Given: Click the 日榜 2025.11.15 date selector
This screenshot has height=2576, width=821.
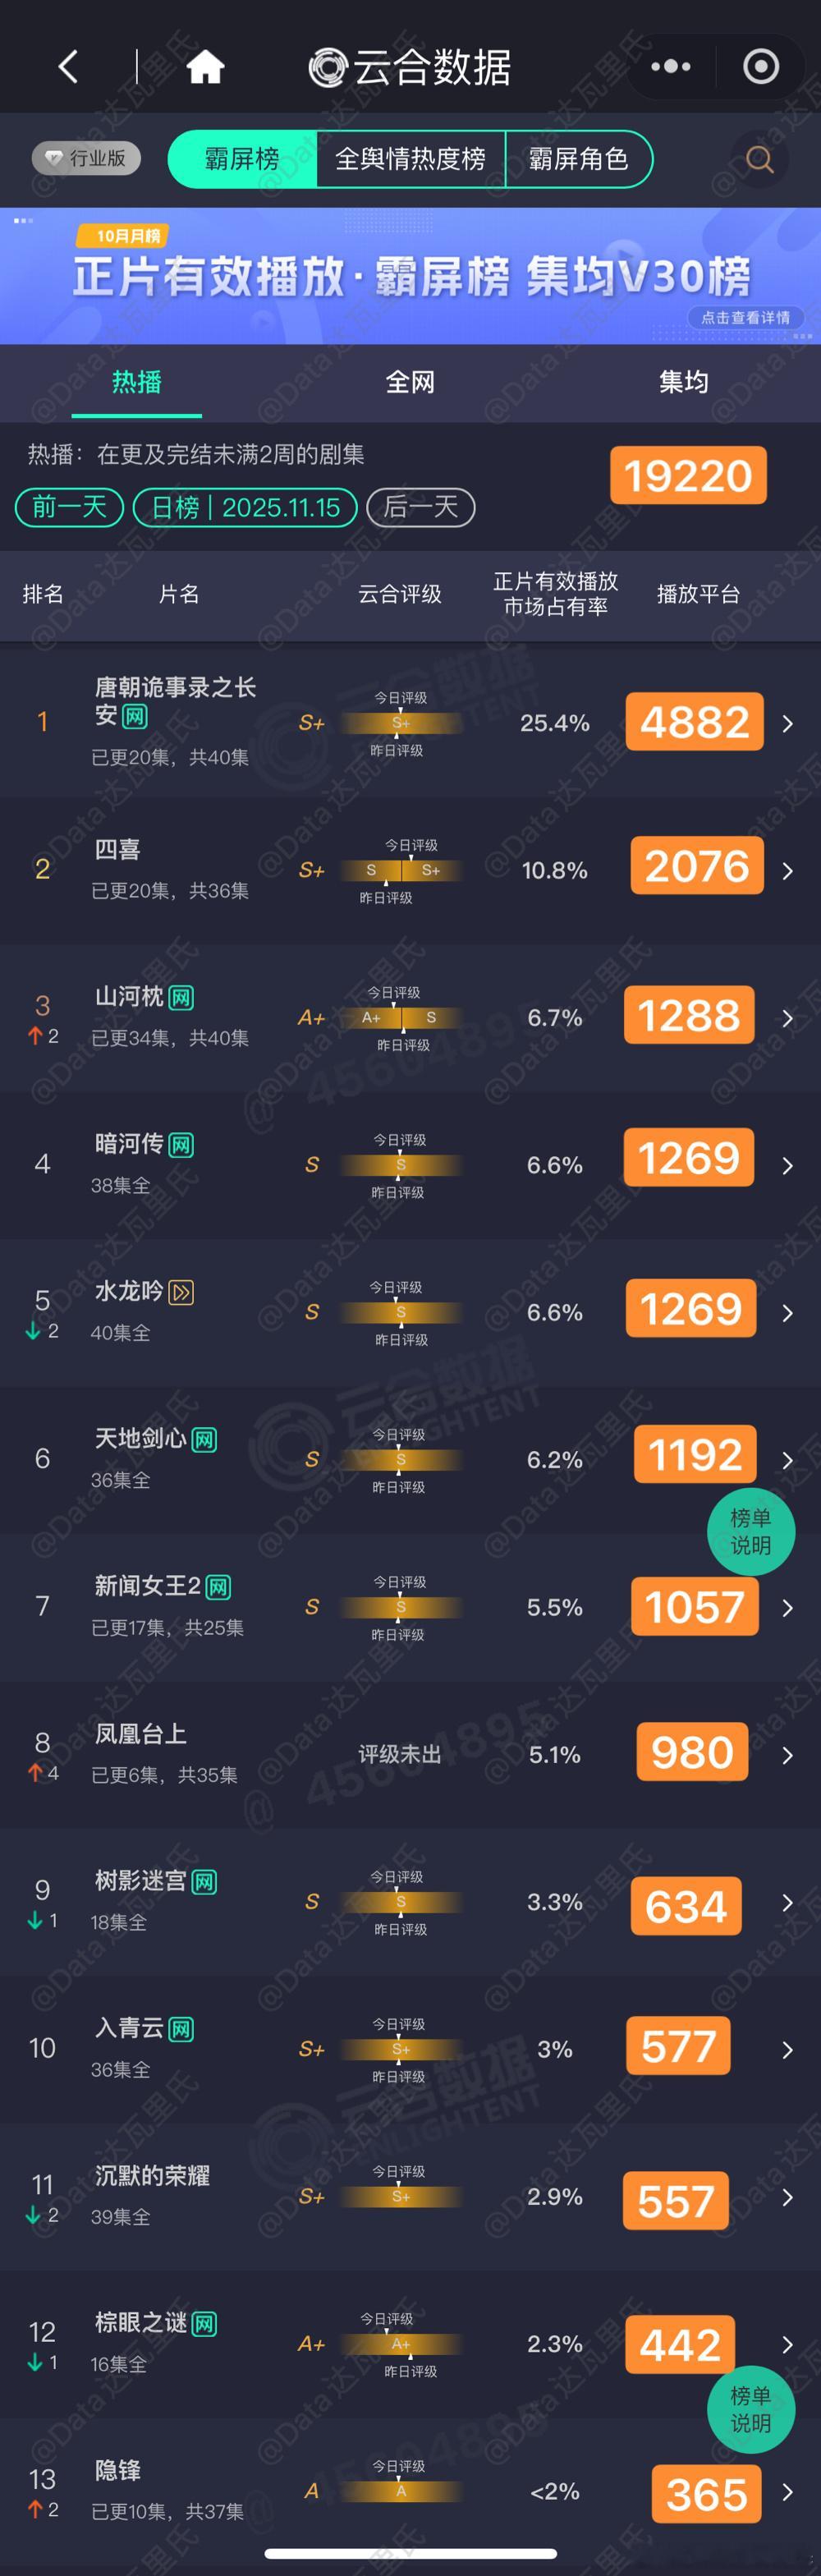Looking at the screenshot, I should point(244,507).
